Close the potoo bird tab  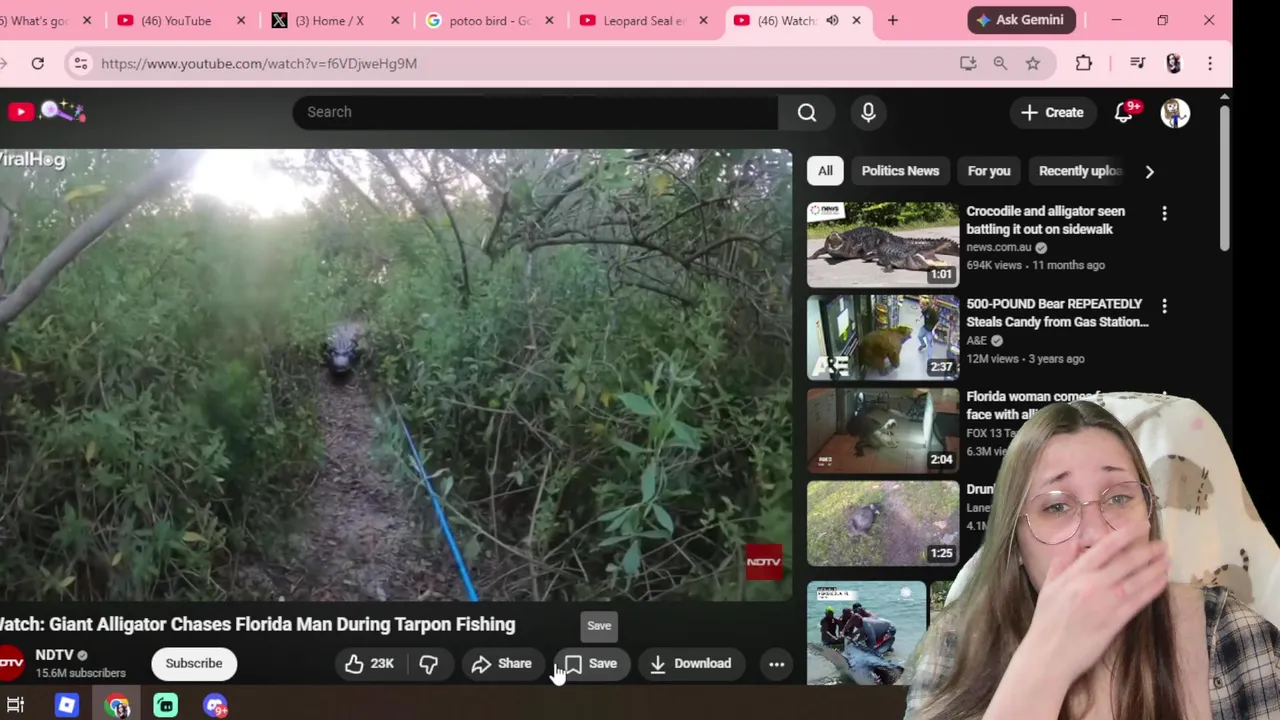pyautogui.click(x=549, y=20)
